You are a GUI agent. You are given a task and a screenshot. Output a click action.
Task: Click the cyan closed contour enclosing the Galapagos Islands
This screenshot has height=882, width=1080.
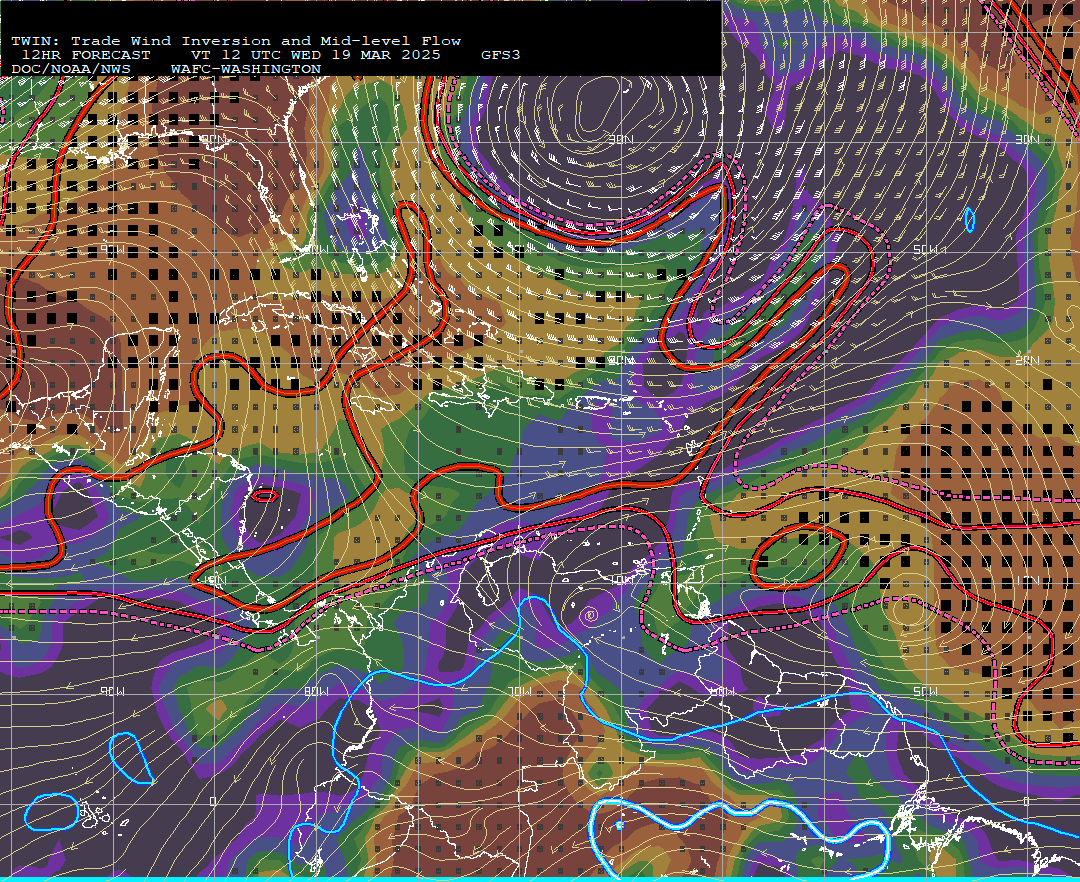point(52,812)
